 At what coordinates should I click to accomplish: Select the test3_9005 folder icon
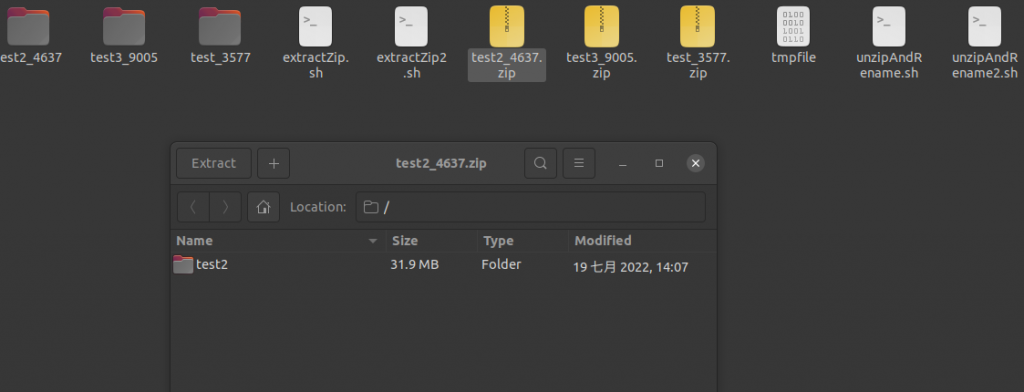[x=124, y=27]
